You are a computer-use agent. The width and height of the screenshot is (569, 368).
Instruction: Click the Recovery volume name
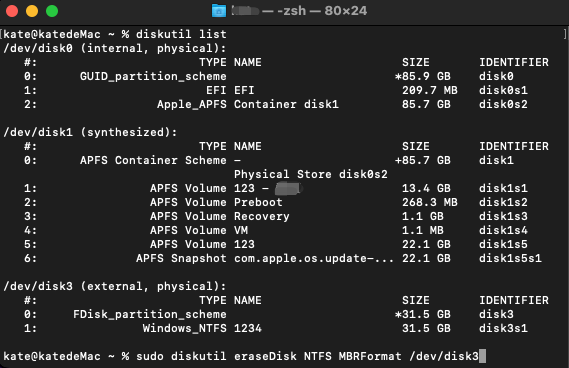262,216
